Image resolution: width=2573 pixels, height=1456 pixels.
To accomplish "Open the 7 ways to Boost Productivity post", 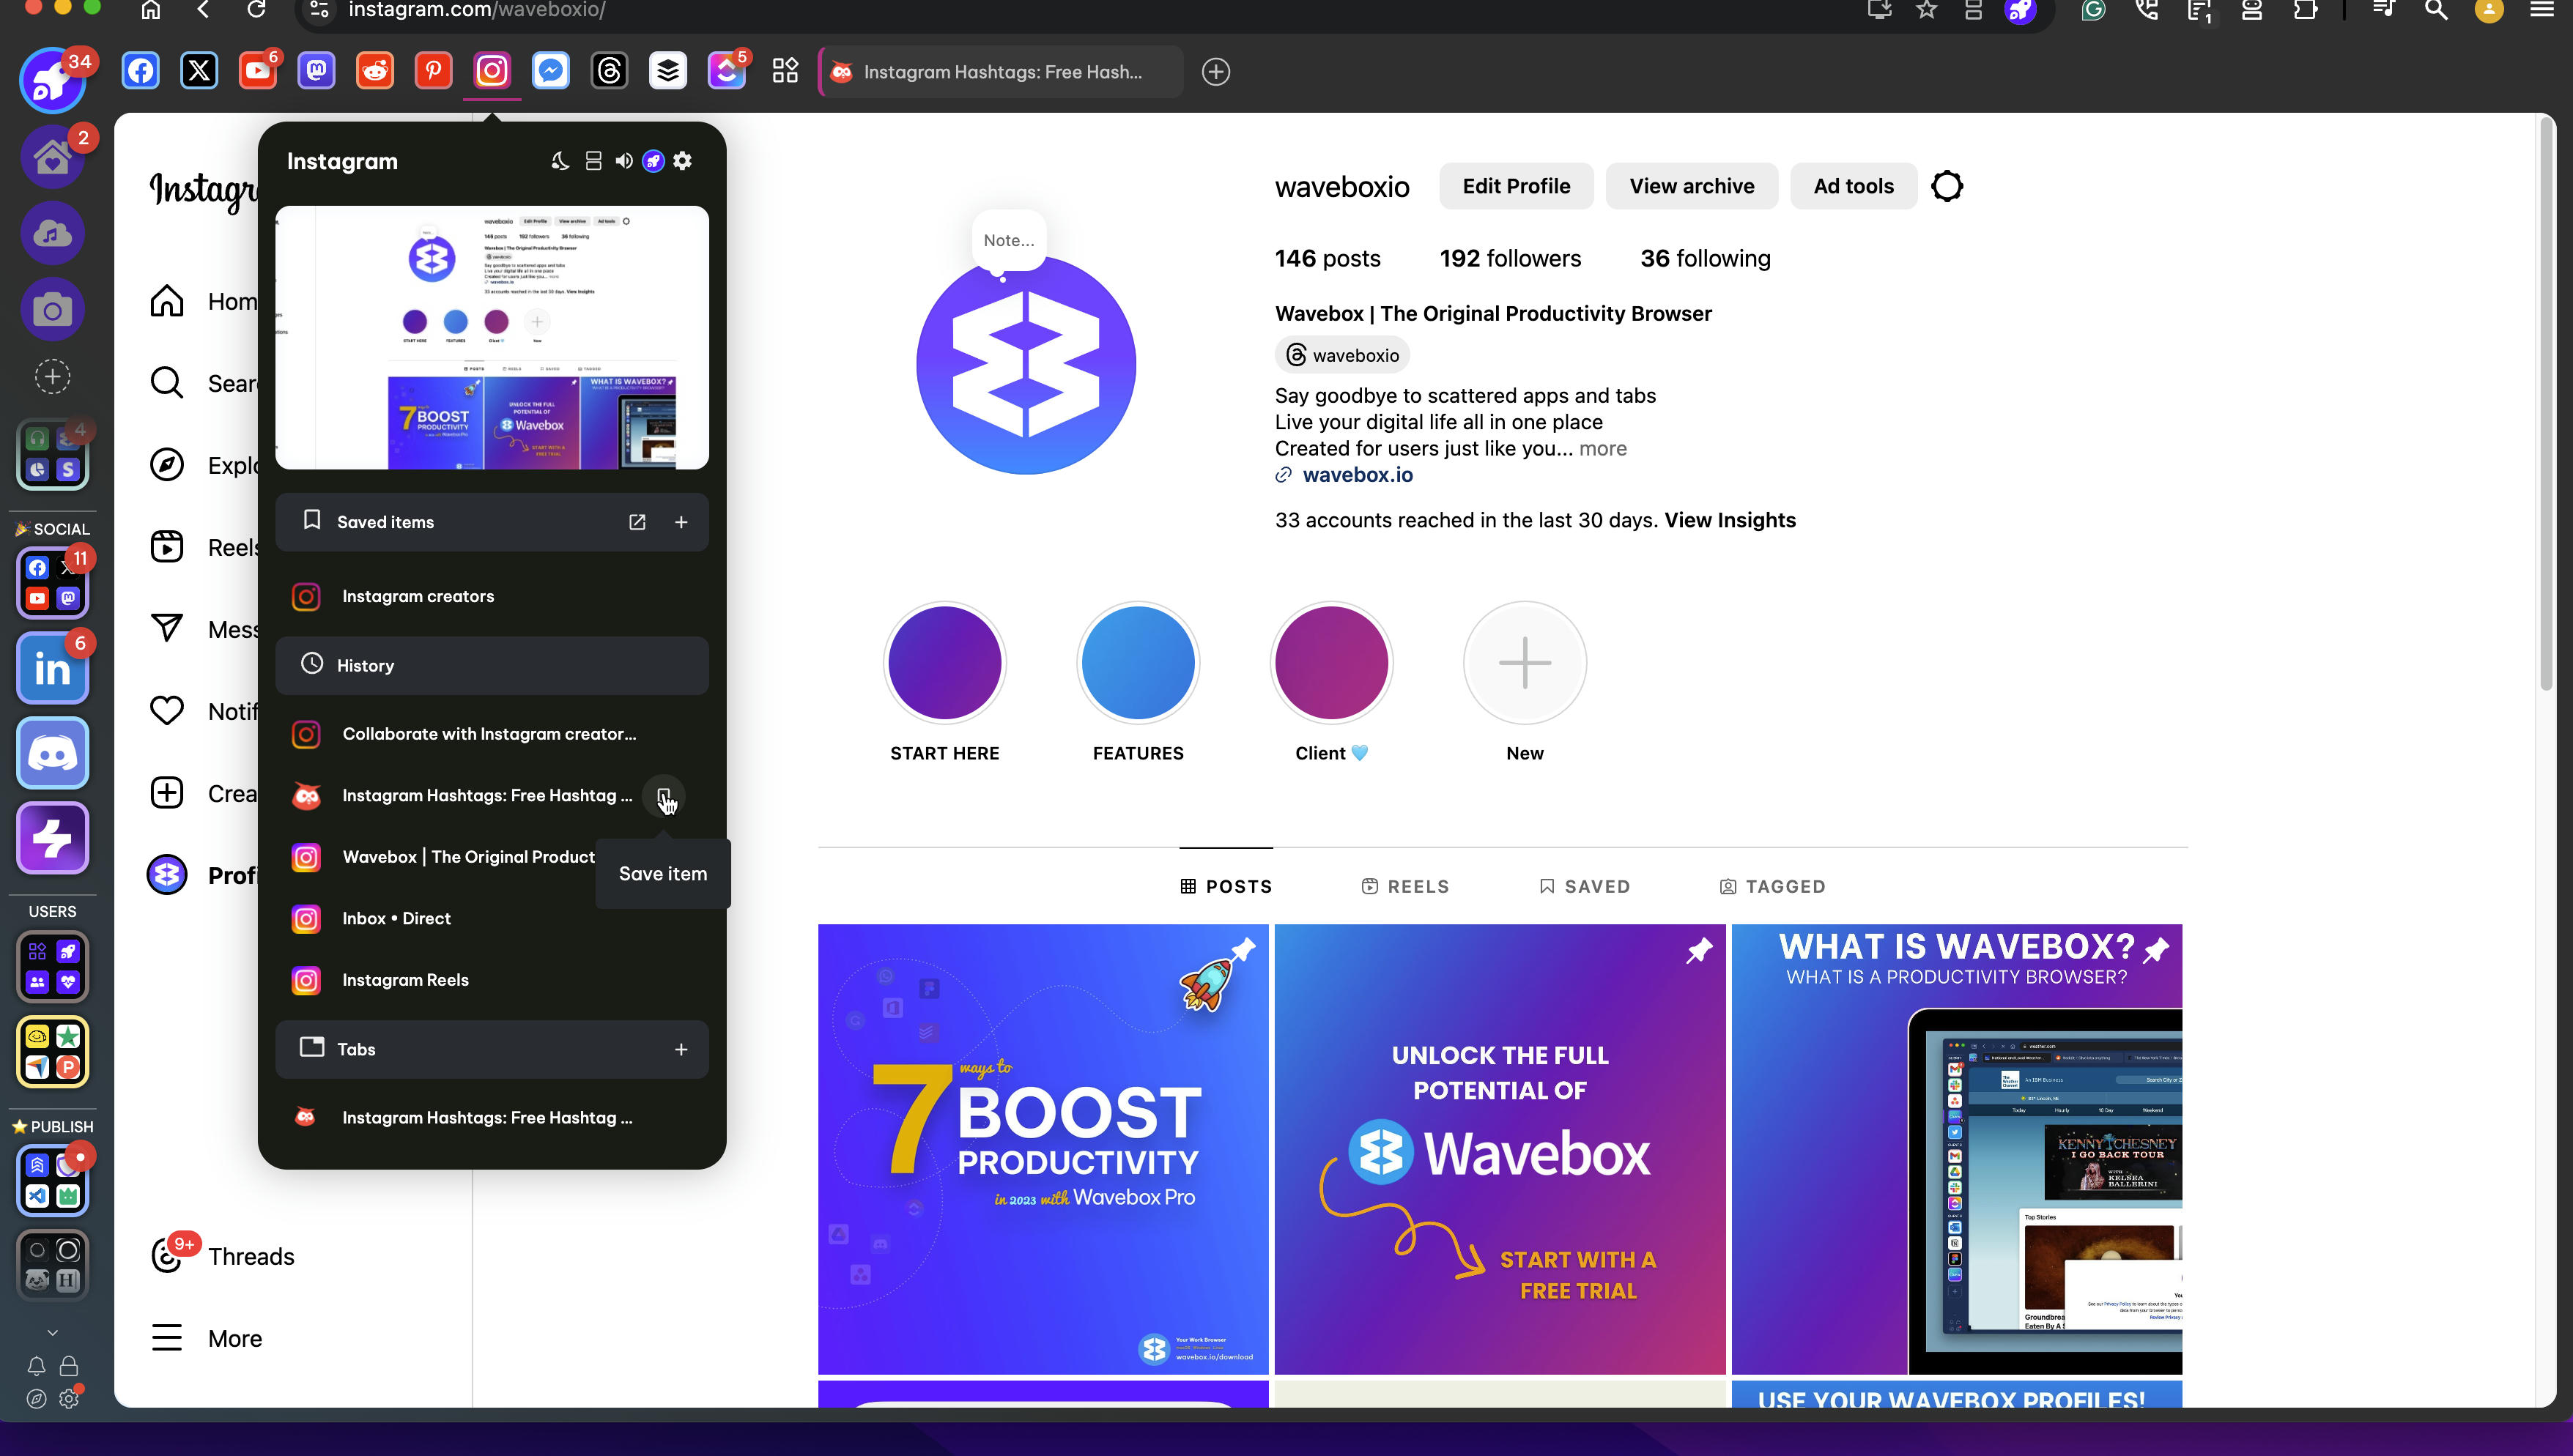I will coord(1043,1150).
